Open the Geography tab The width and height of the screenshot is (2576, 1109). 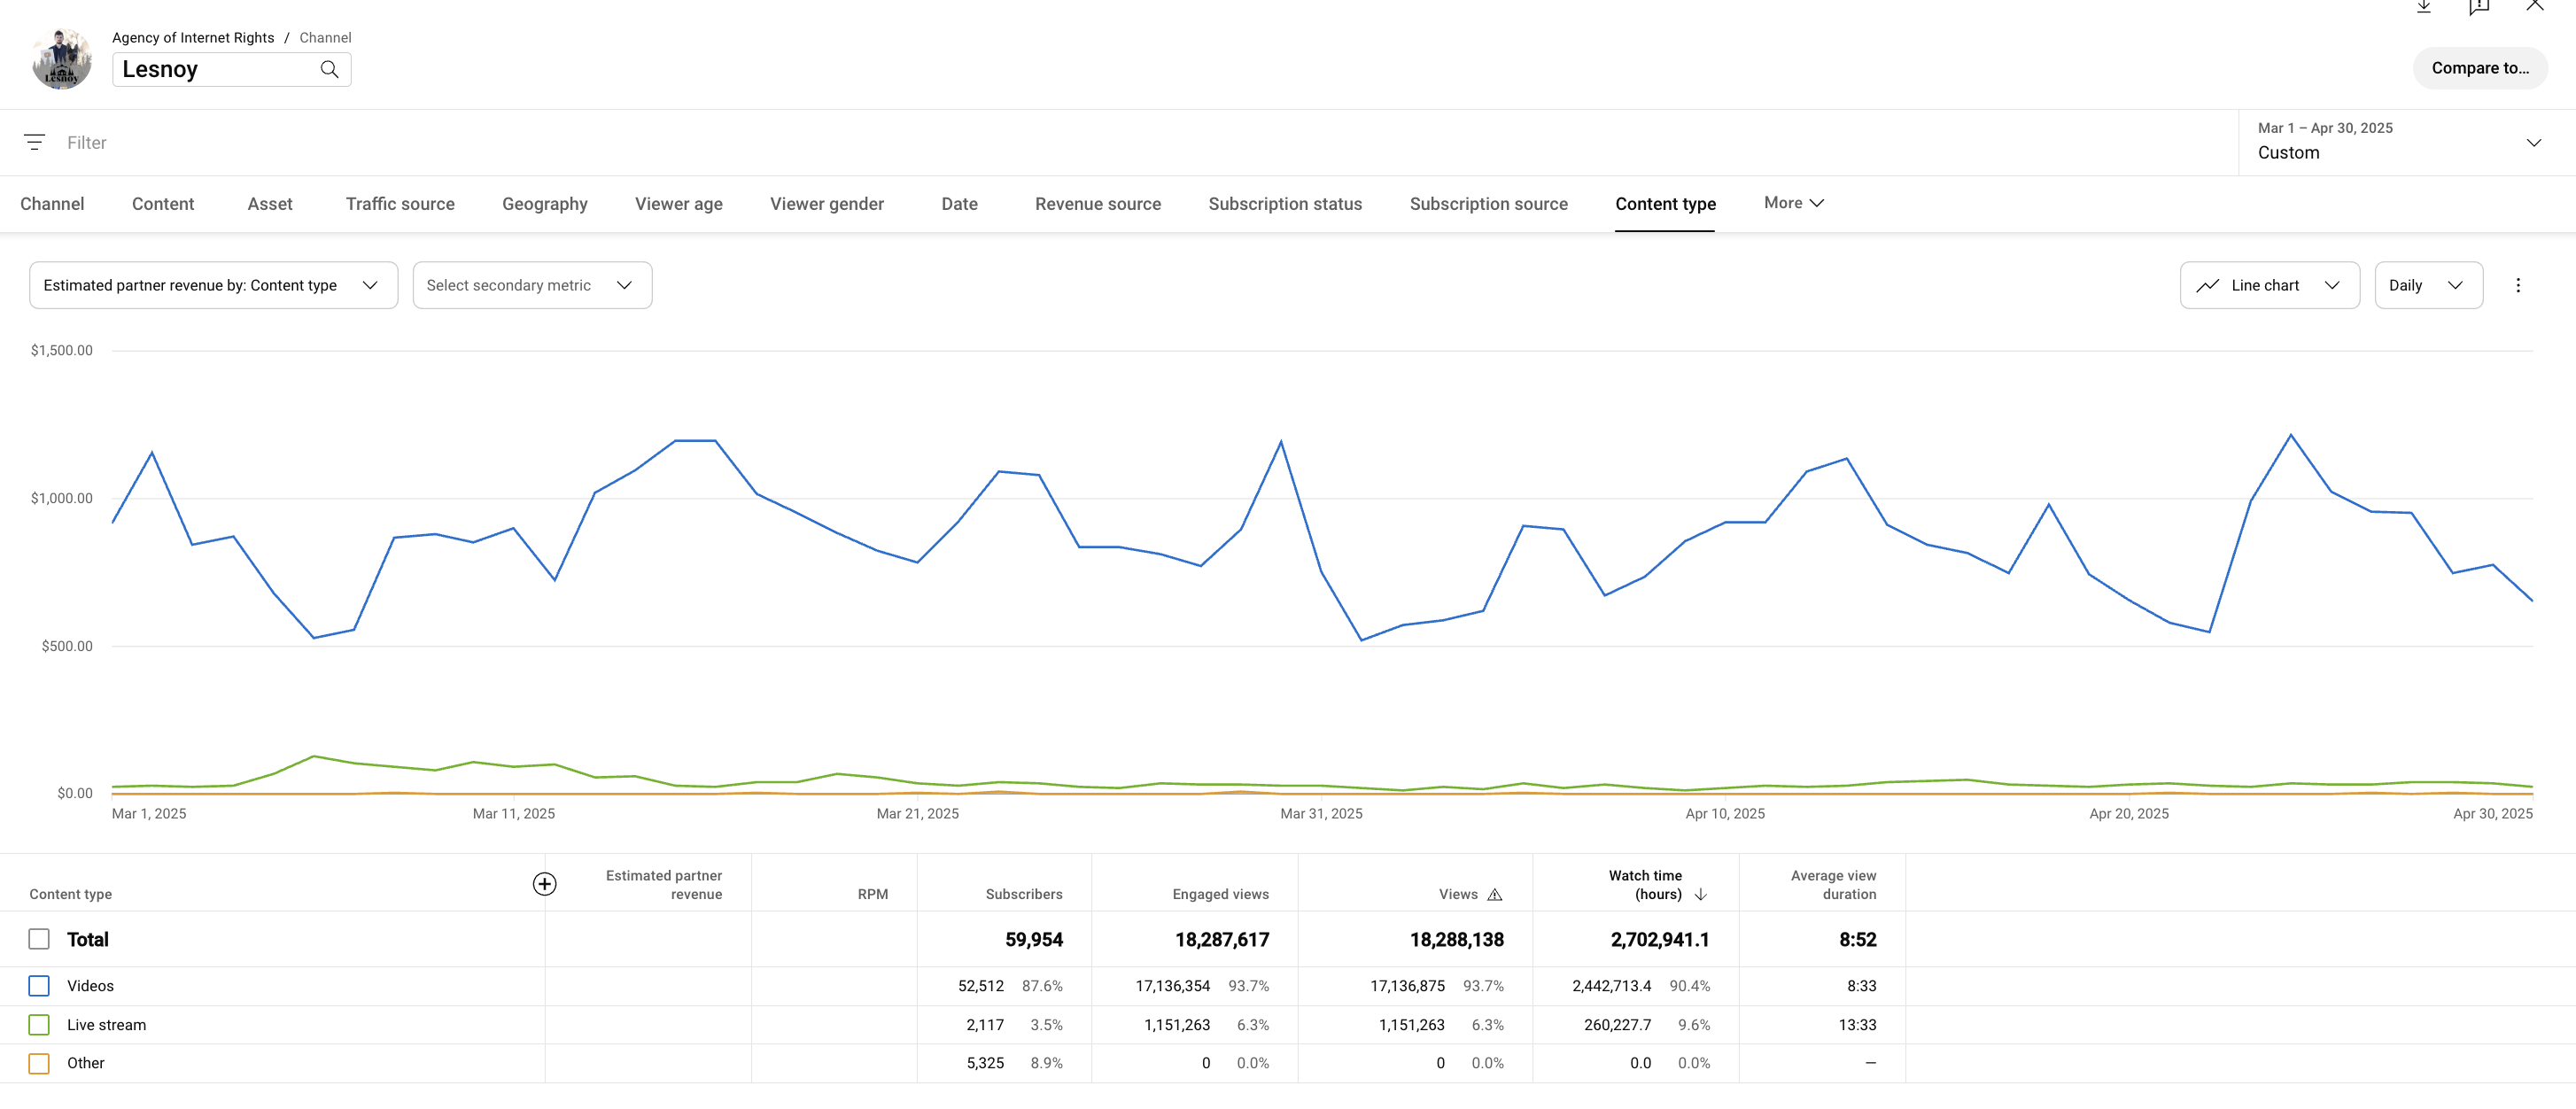(544, 204)
